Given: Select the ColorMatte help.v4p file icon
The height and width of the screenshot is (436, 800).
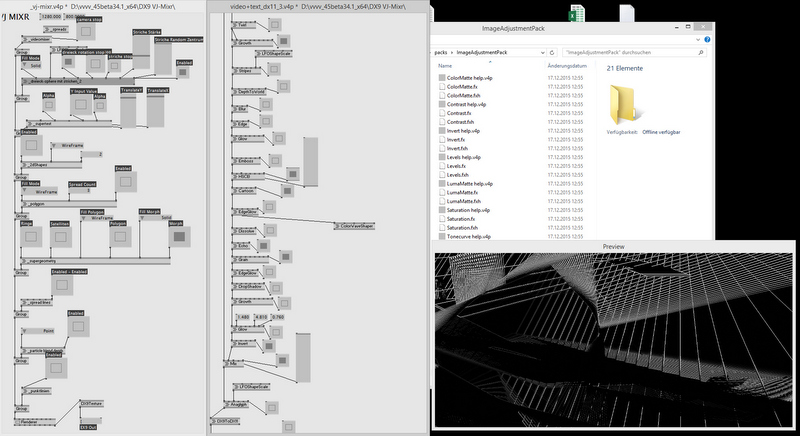Looking at the screenshot, I should [x=442, y=76].
